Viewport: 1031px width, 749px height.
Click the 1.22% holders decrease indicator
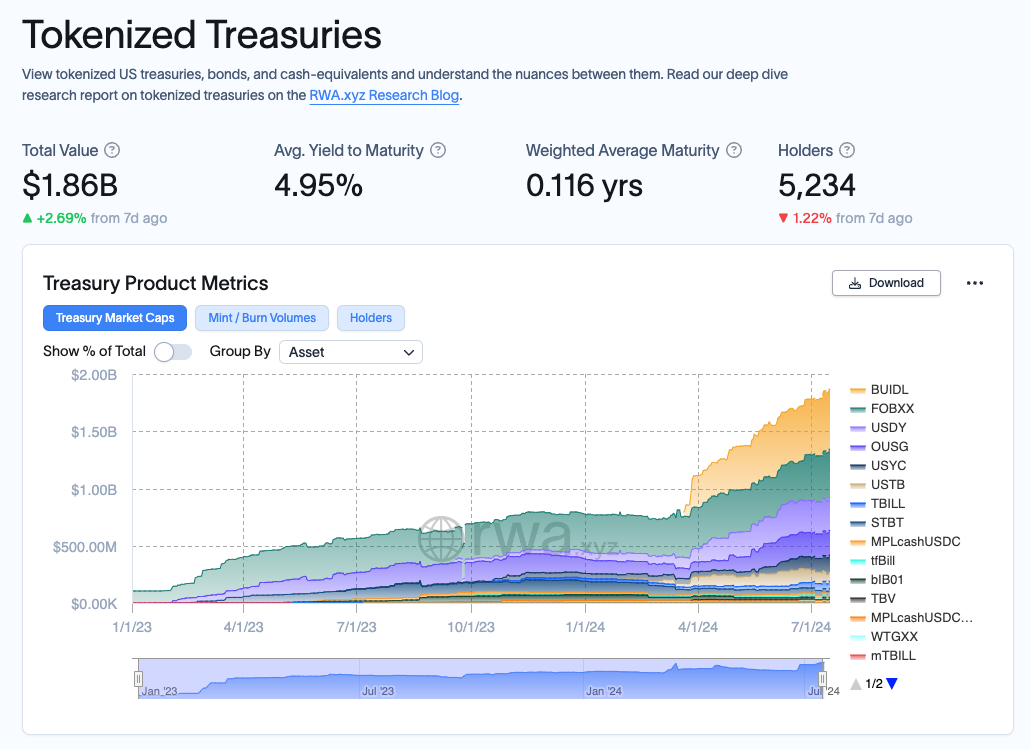pos(805,218)
